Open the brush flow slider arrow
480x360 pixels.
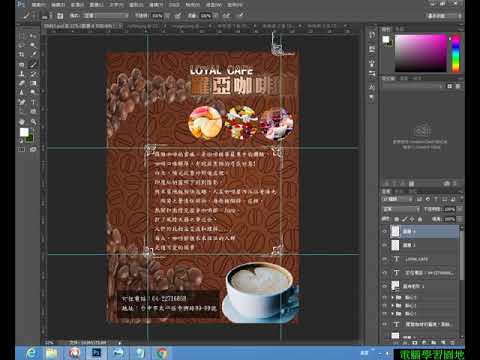click(x=216, y=16)
